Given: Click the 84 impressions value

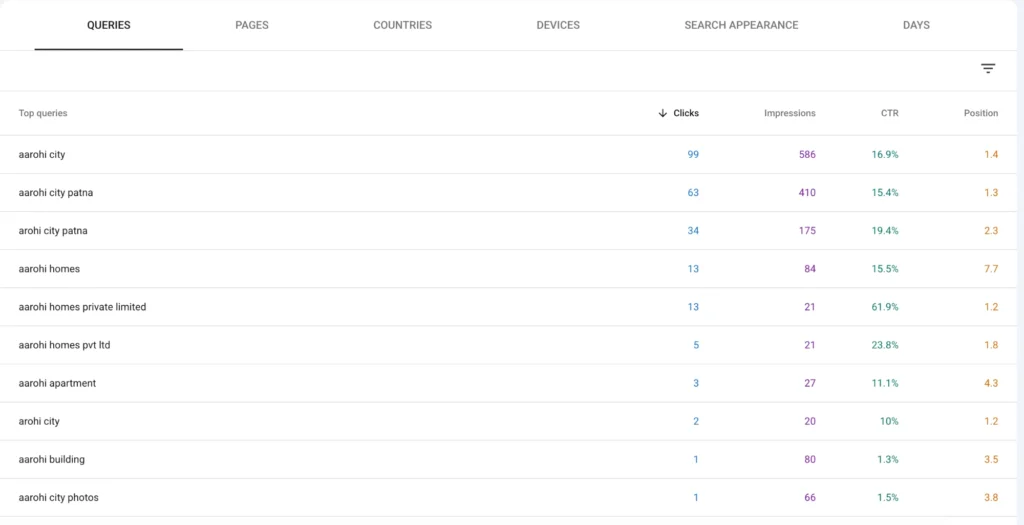Looking at the screenshot, I should pyautogui.click(x=810, y=268).
